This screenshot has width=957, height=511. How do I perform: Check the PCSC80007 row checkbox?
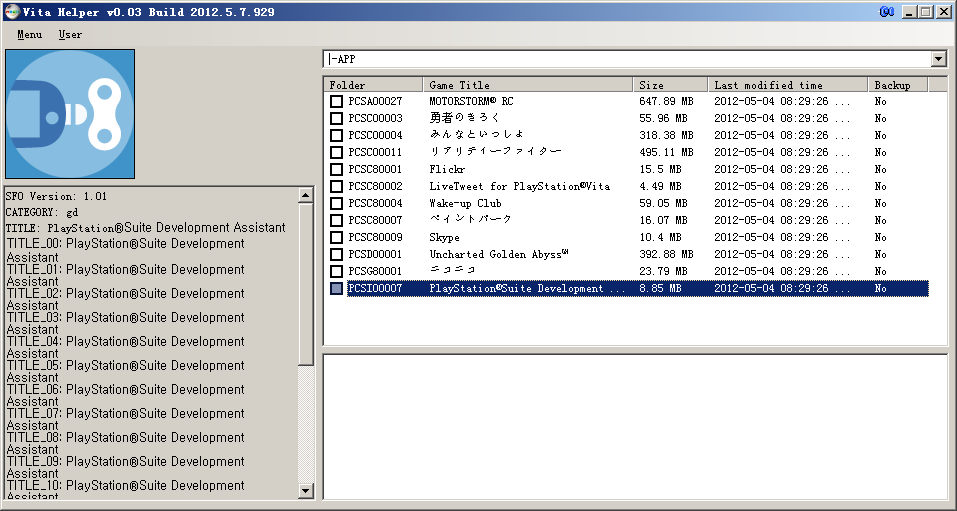point(336,220)
